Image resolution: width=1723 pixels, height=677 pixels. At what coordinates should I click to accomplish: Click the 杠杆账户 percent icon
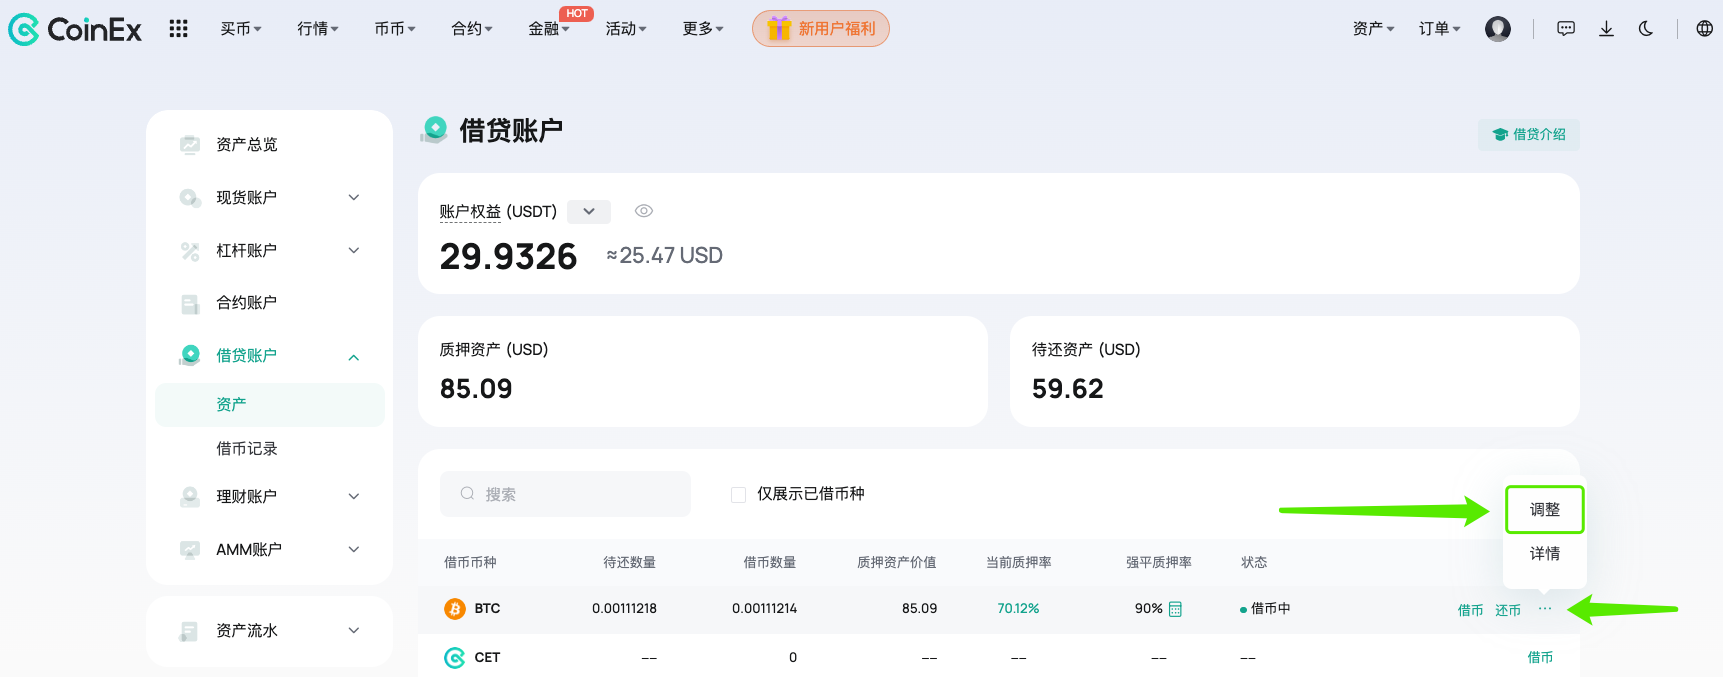[x=189, y=250]
